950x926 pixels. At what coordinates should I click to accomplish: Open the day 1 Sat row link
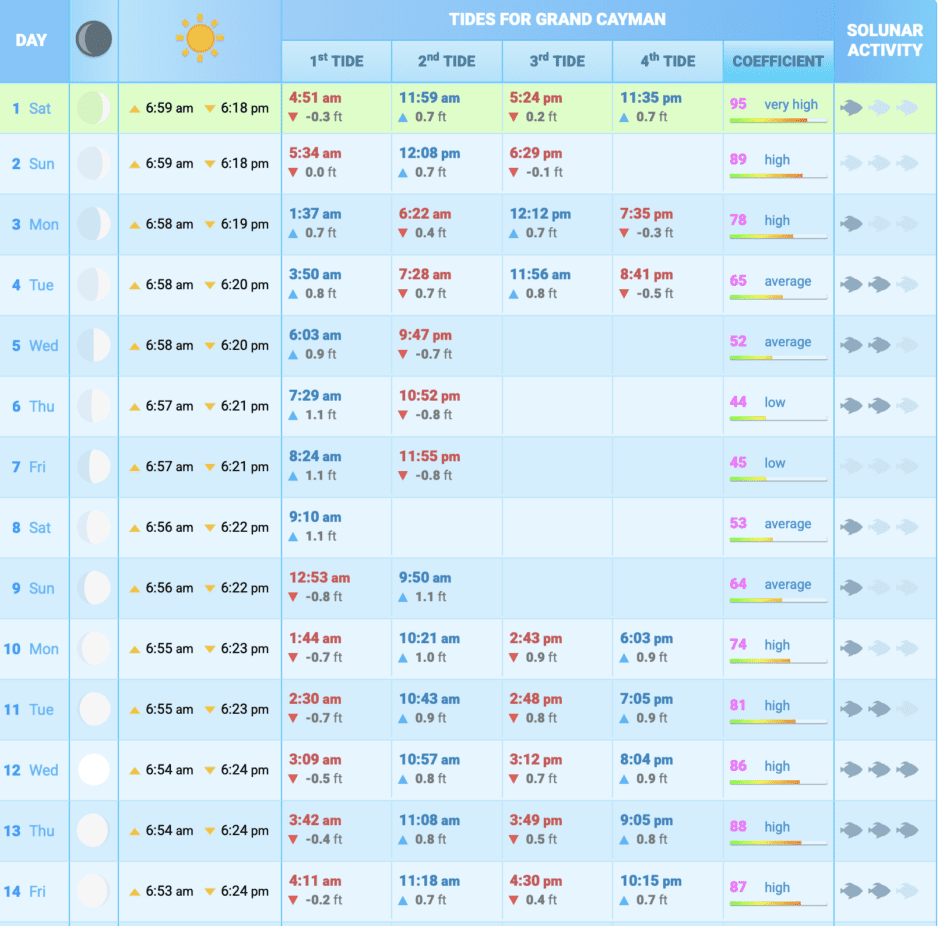pyautogui.click(x=32, y=108)
